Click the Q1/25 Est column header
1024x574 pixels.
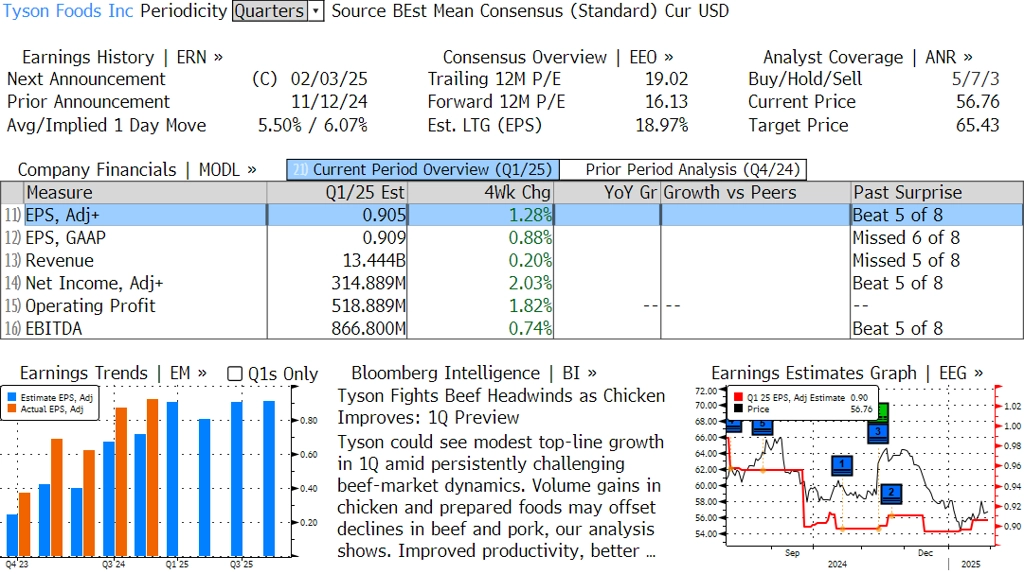point(337,193)
